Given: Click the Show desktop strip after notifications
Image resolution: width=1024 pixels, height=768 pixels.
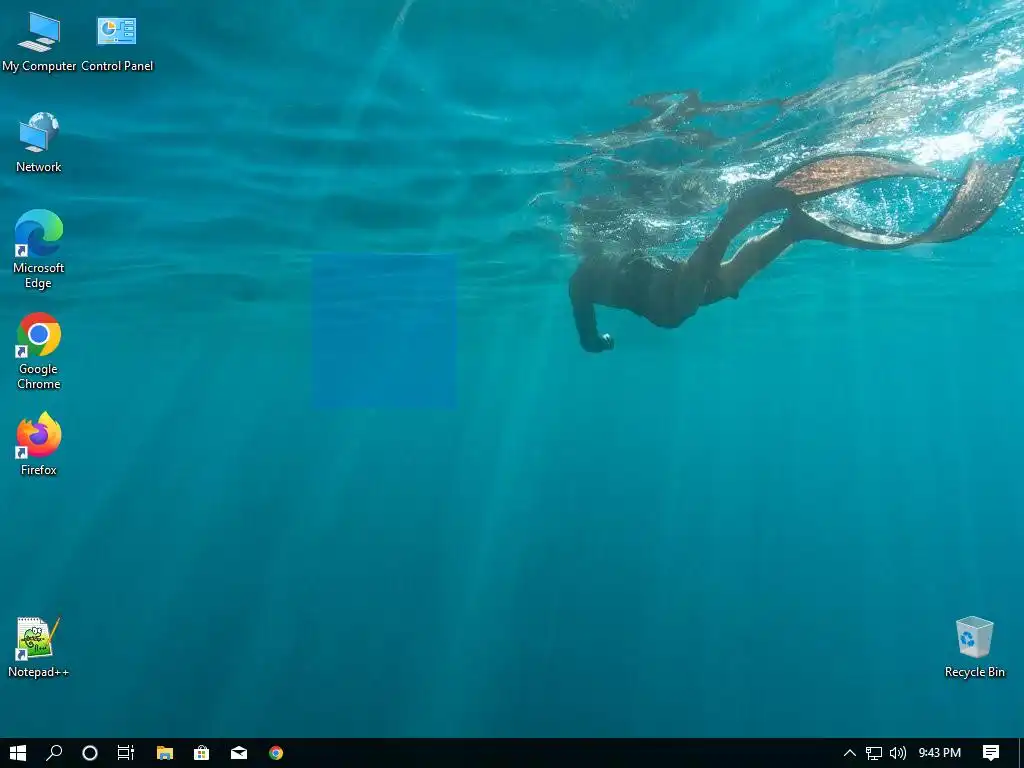Looking at the screenshot, I should point(1021,753).
